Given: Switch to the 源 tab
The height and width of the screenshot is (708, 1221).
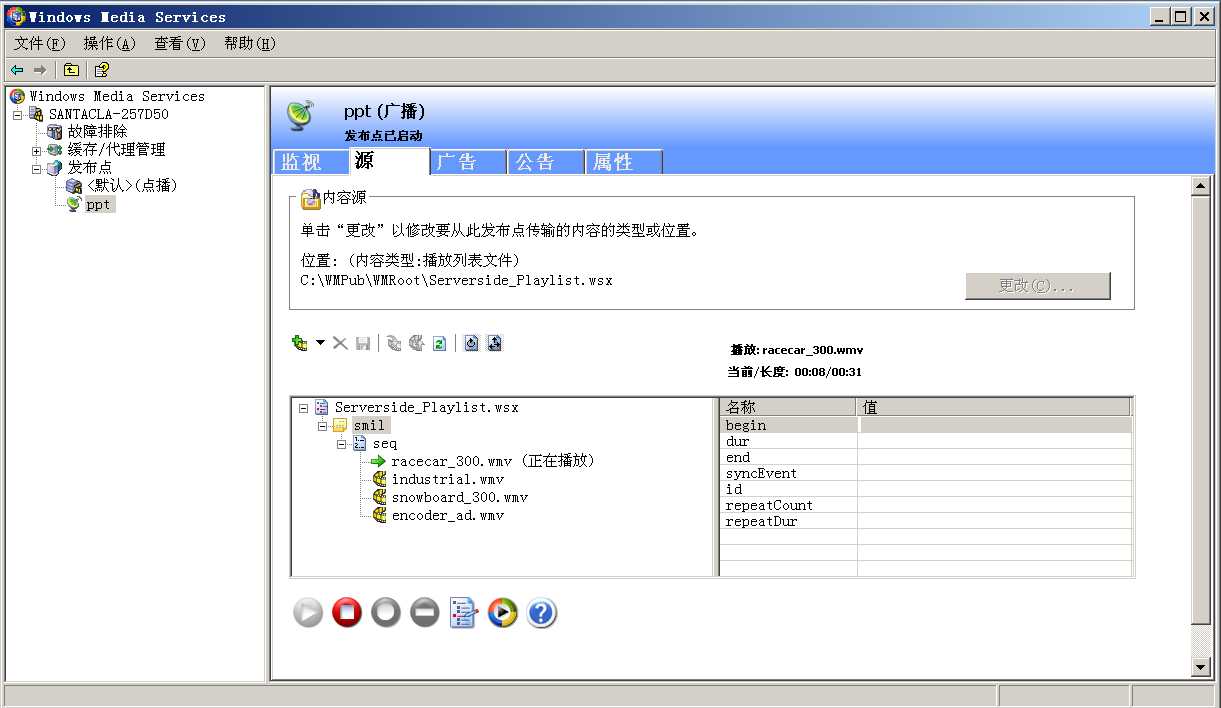Looking at the screenshot, I should click(x=389, y=161).
